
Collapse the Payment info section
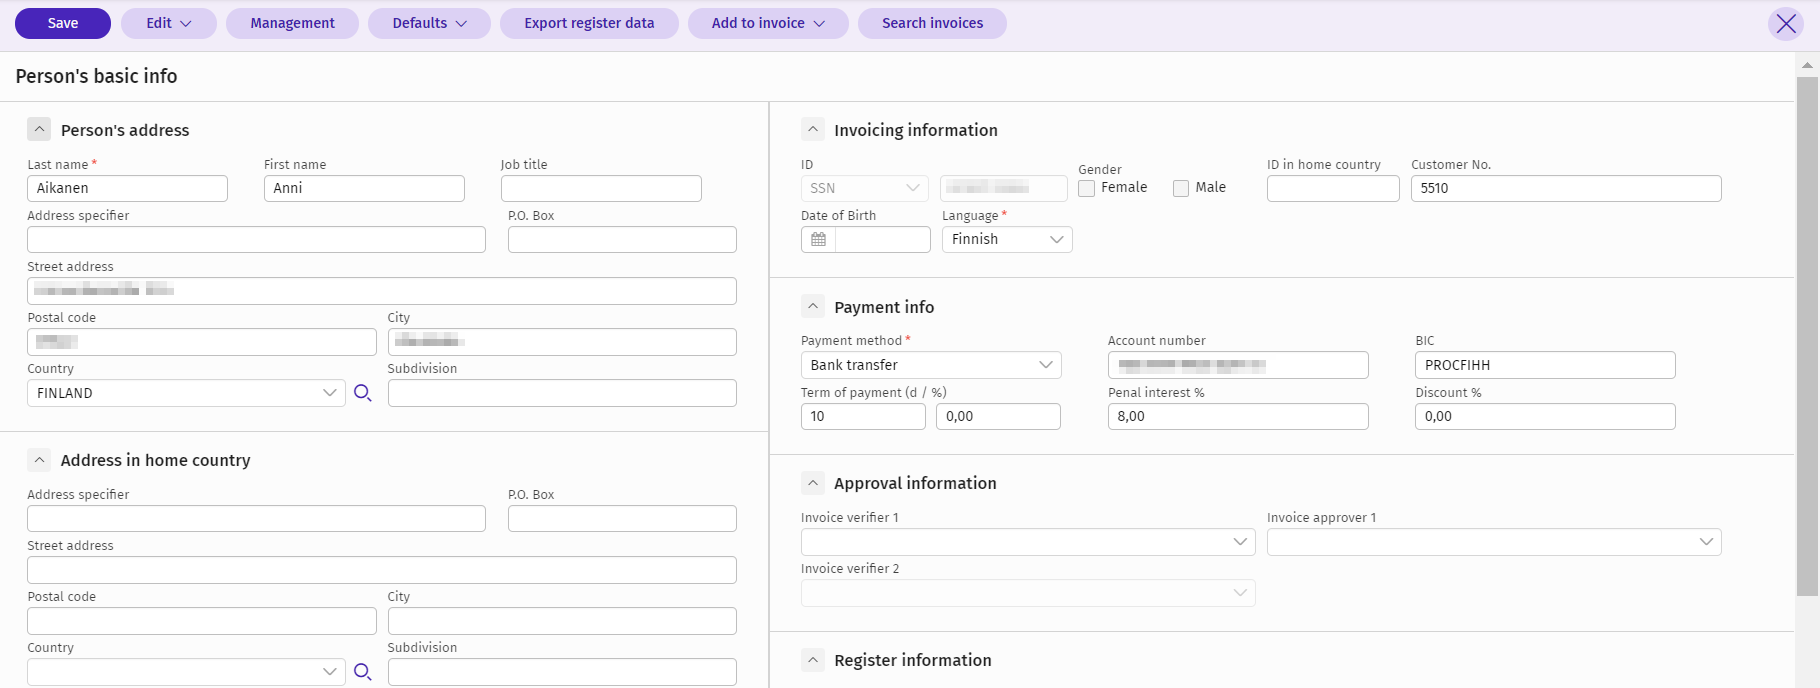[x=813, y=307]
